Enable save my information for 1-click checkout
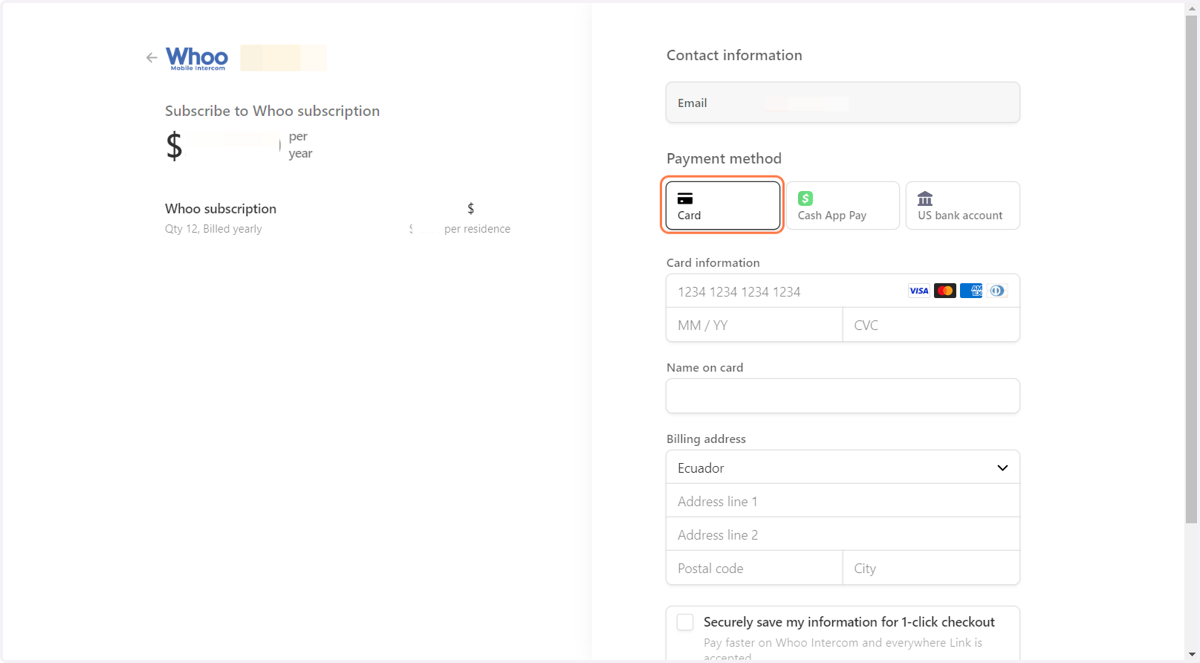The height and width of the screenshot is (663, 1200). coord(685,622)
